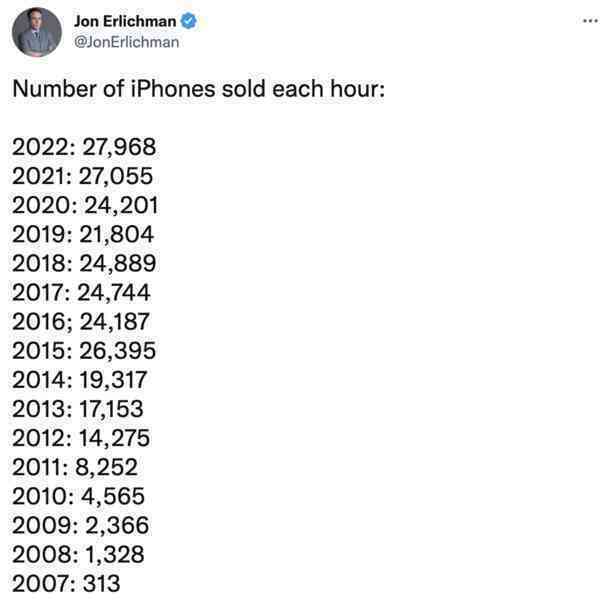610x600 pixels.
Task: Click the 2020: 24,201 entry
Action: pyautogui.click(x=85, y=205)
